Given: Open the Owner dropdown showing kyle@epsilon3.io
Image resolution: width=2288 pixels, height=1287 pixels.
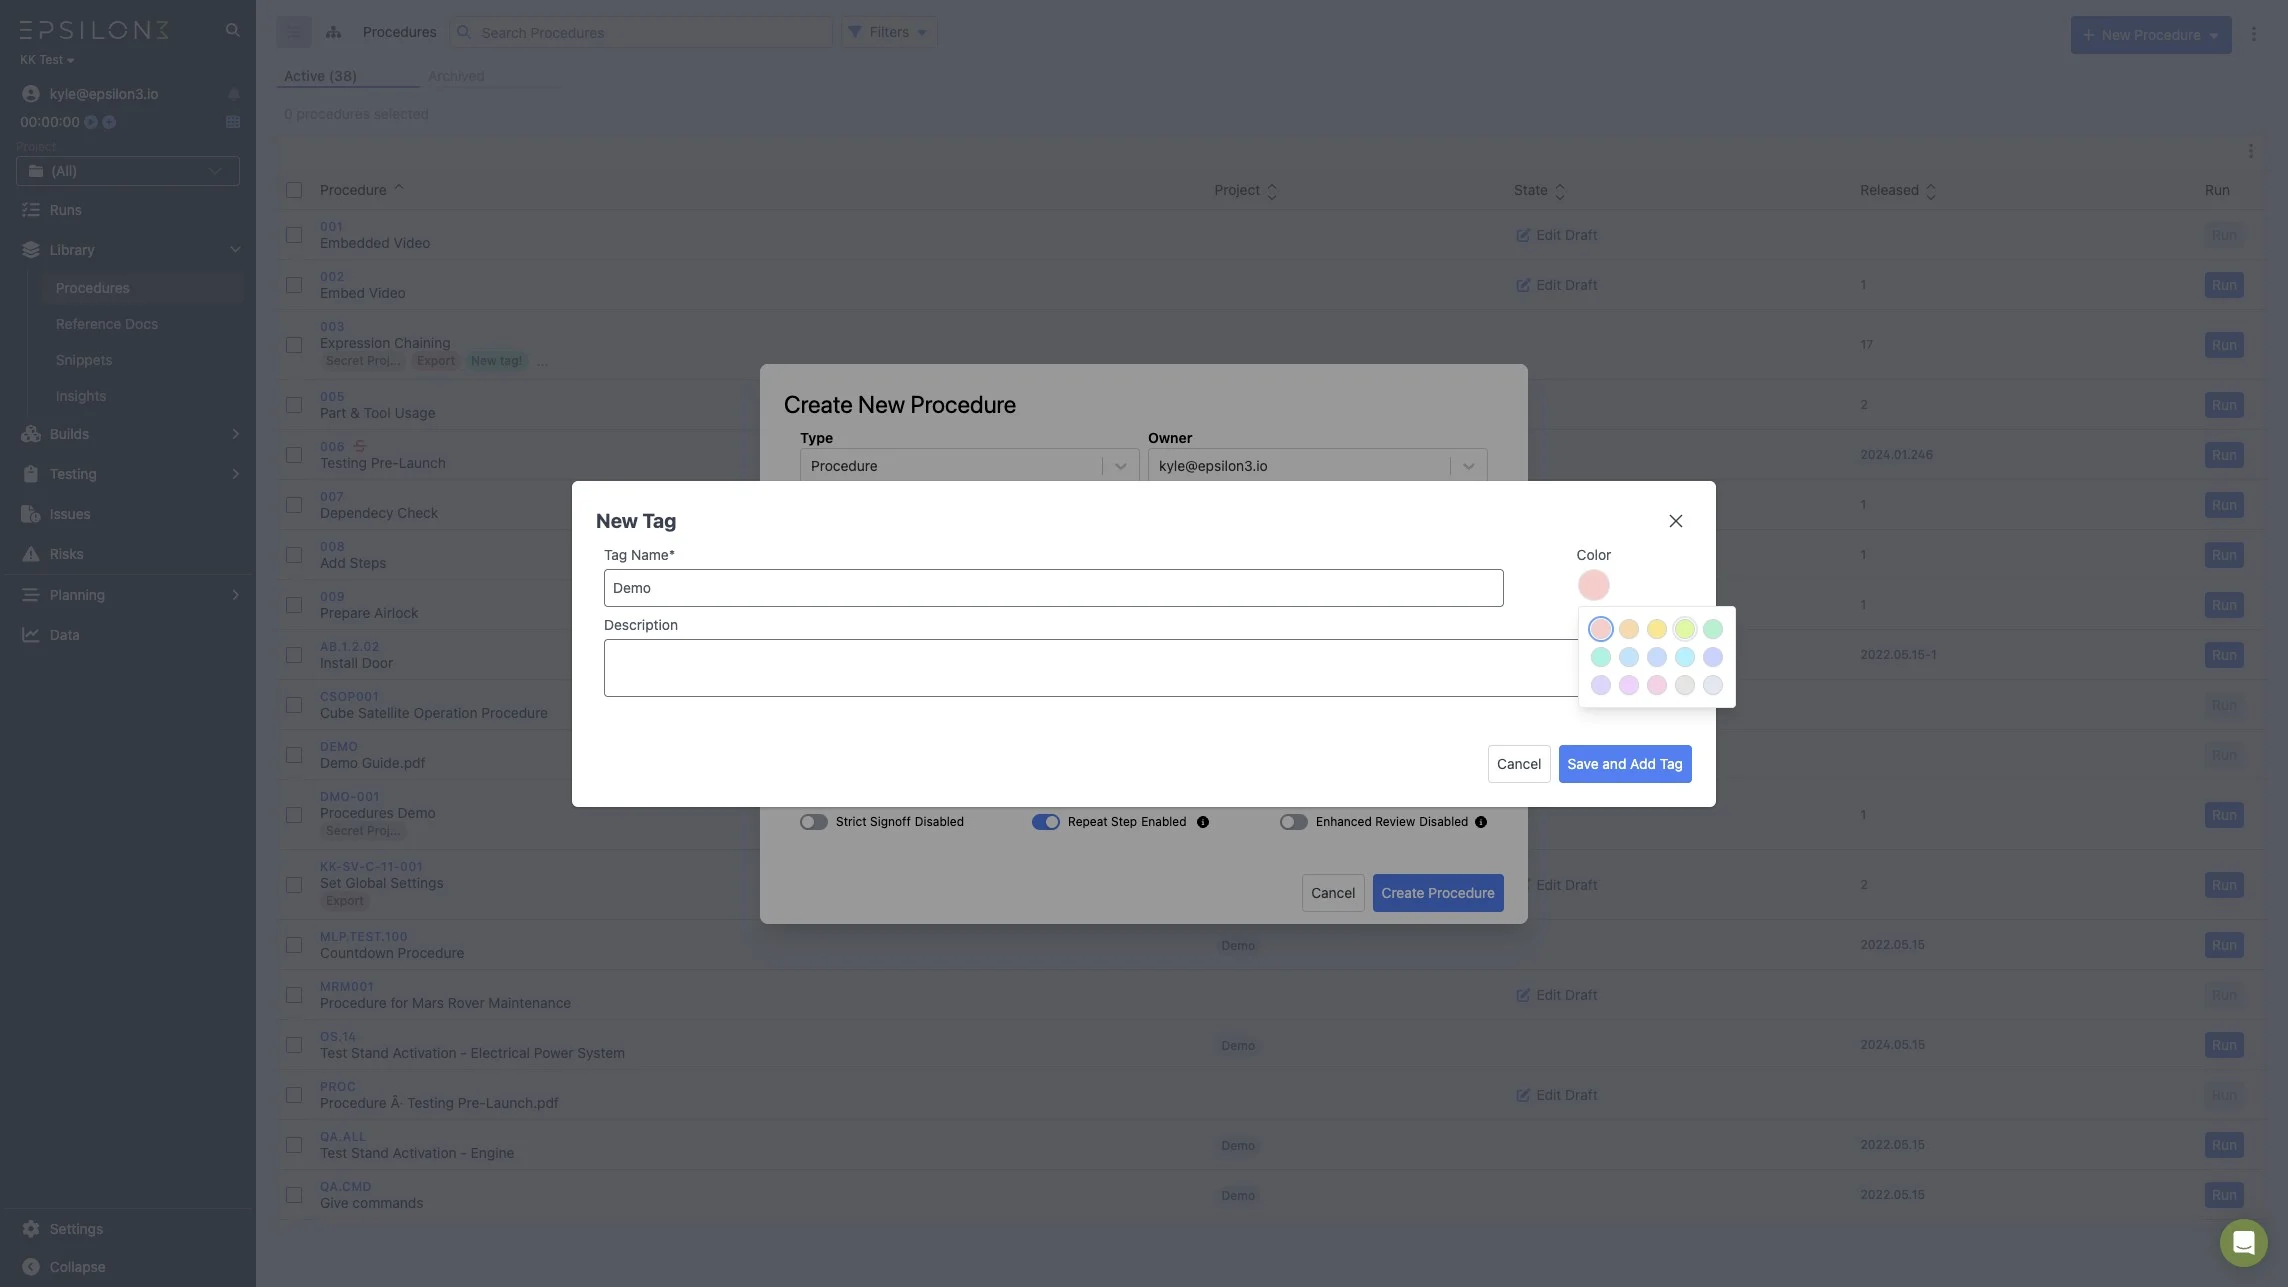Looking at the screenshot, I should (x=1317, y=466).
